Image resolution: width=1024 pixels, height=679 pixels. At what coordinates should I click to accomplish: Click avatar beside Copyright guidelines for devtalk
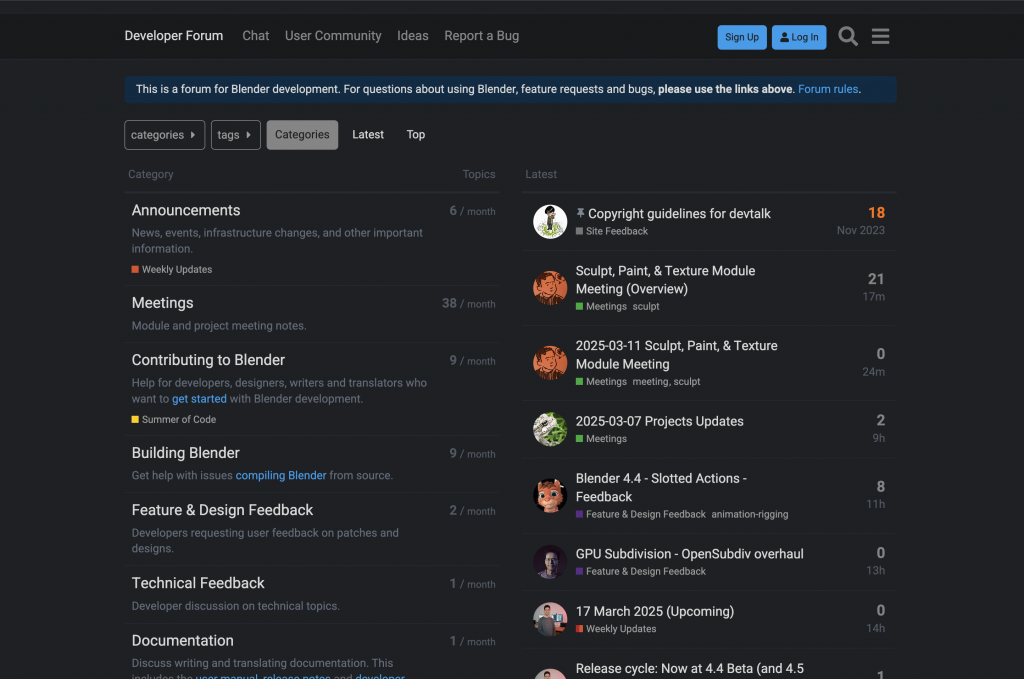point(550,221)
